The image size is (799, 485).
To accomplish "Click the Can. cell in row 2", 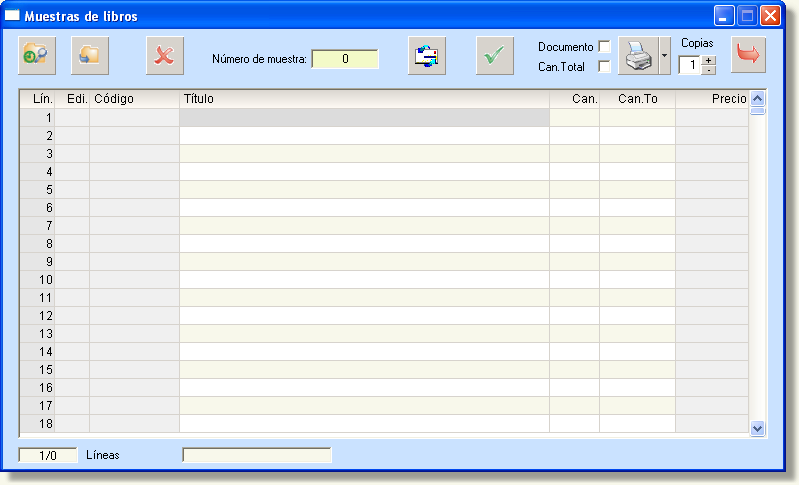I will coord(575,136).
